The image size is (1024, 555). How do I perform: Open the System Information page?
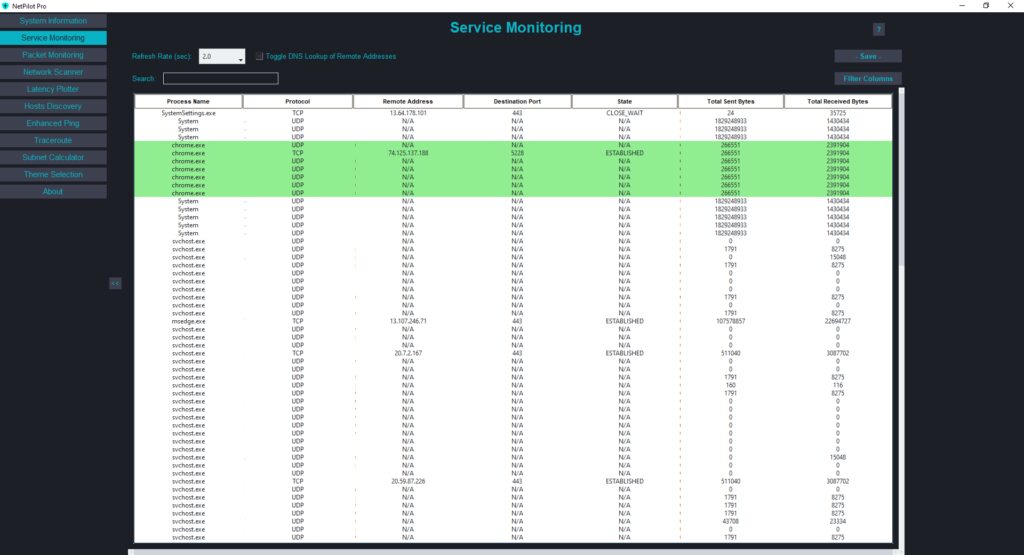53,21
